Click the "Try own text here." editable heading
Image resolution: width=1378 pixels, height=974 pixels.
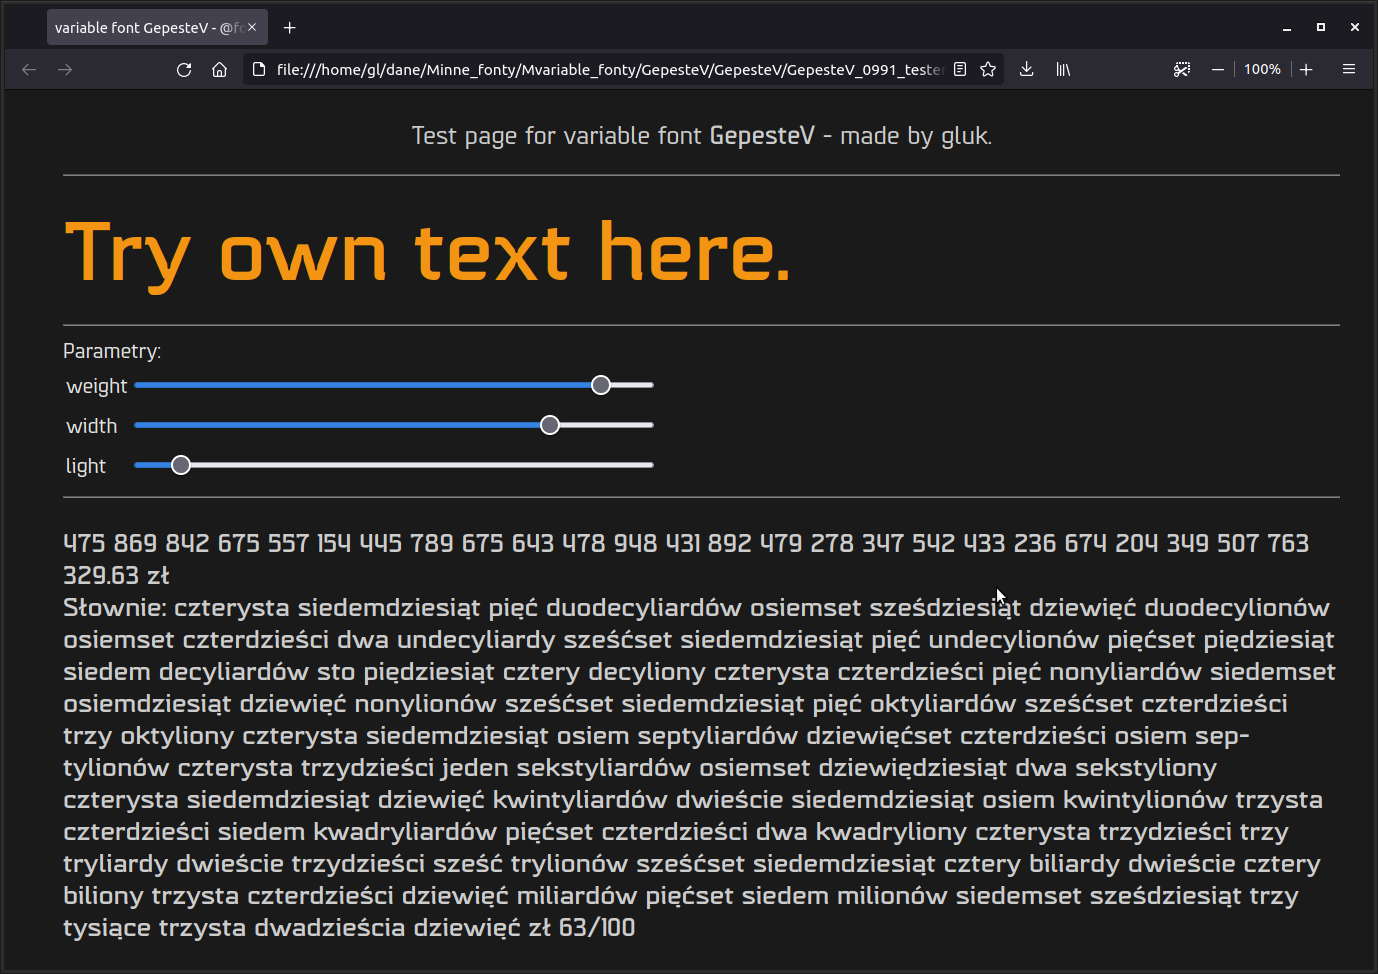pos(428,252)
